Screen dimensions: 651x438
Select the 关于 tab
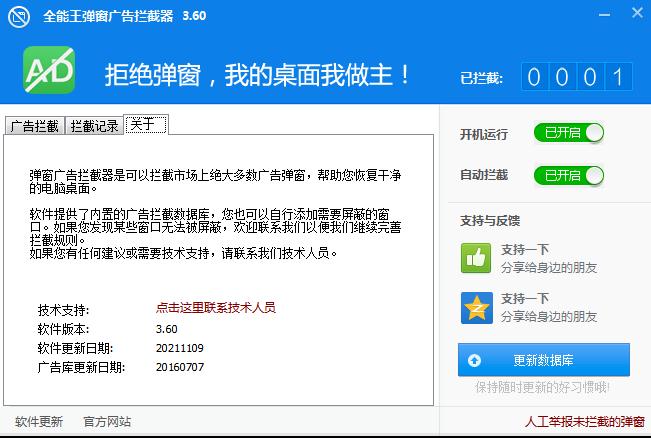pyautogui.click(x=144, y=125)
